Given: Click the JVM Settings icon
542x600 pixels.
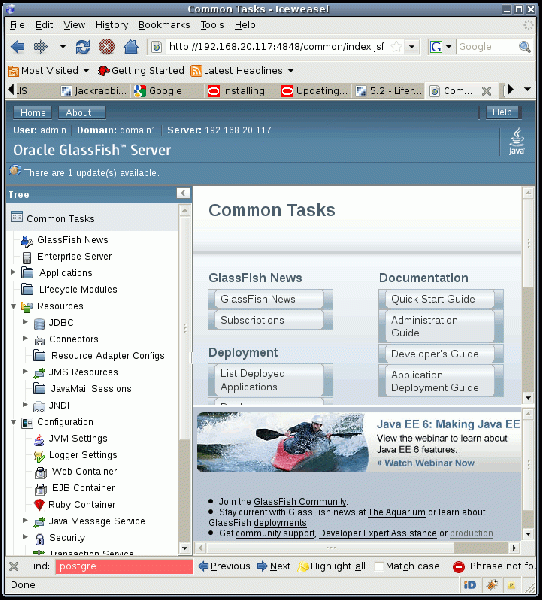Looking at the screenshot, I should 39,439.
